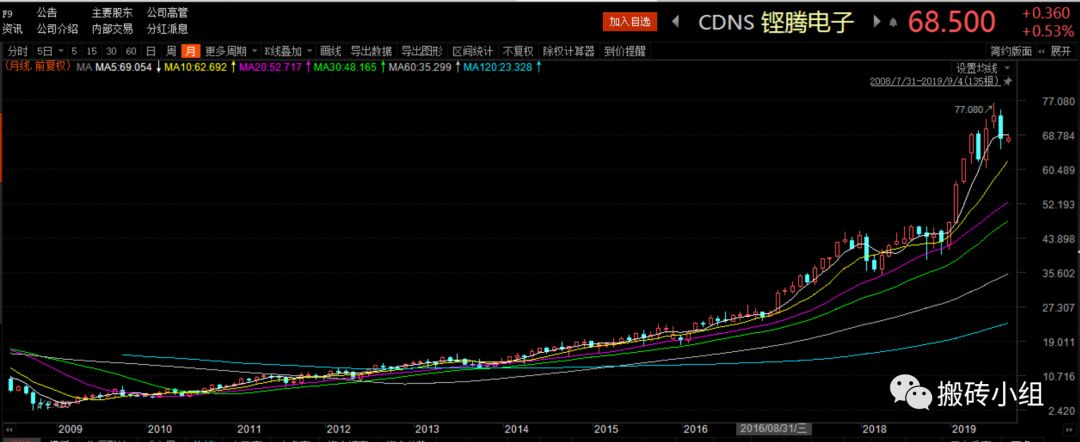
Task: Click MA120:23.328 cyan indicator
Action: [497, 67]
